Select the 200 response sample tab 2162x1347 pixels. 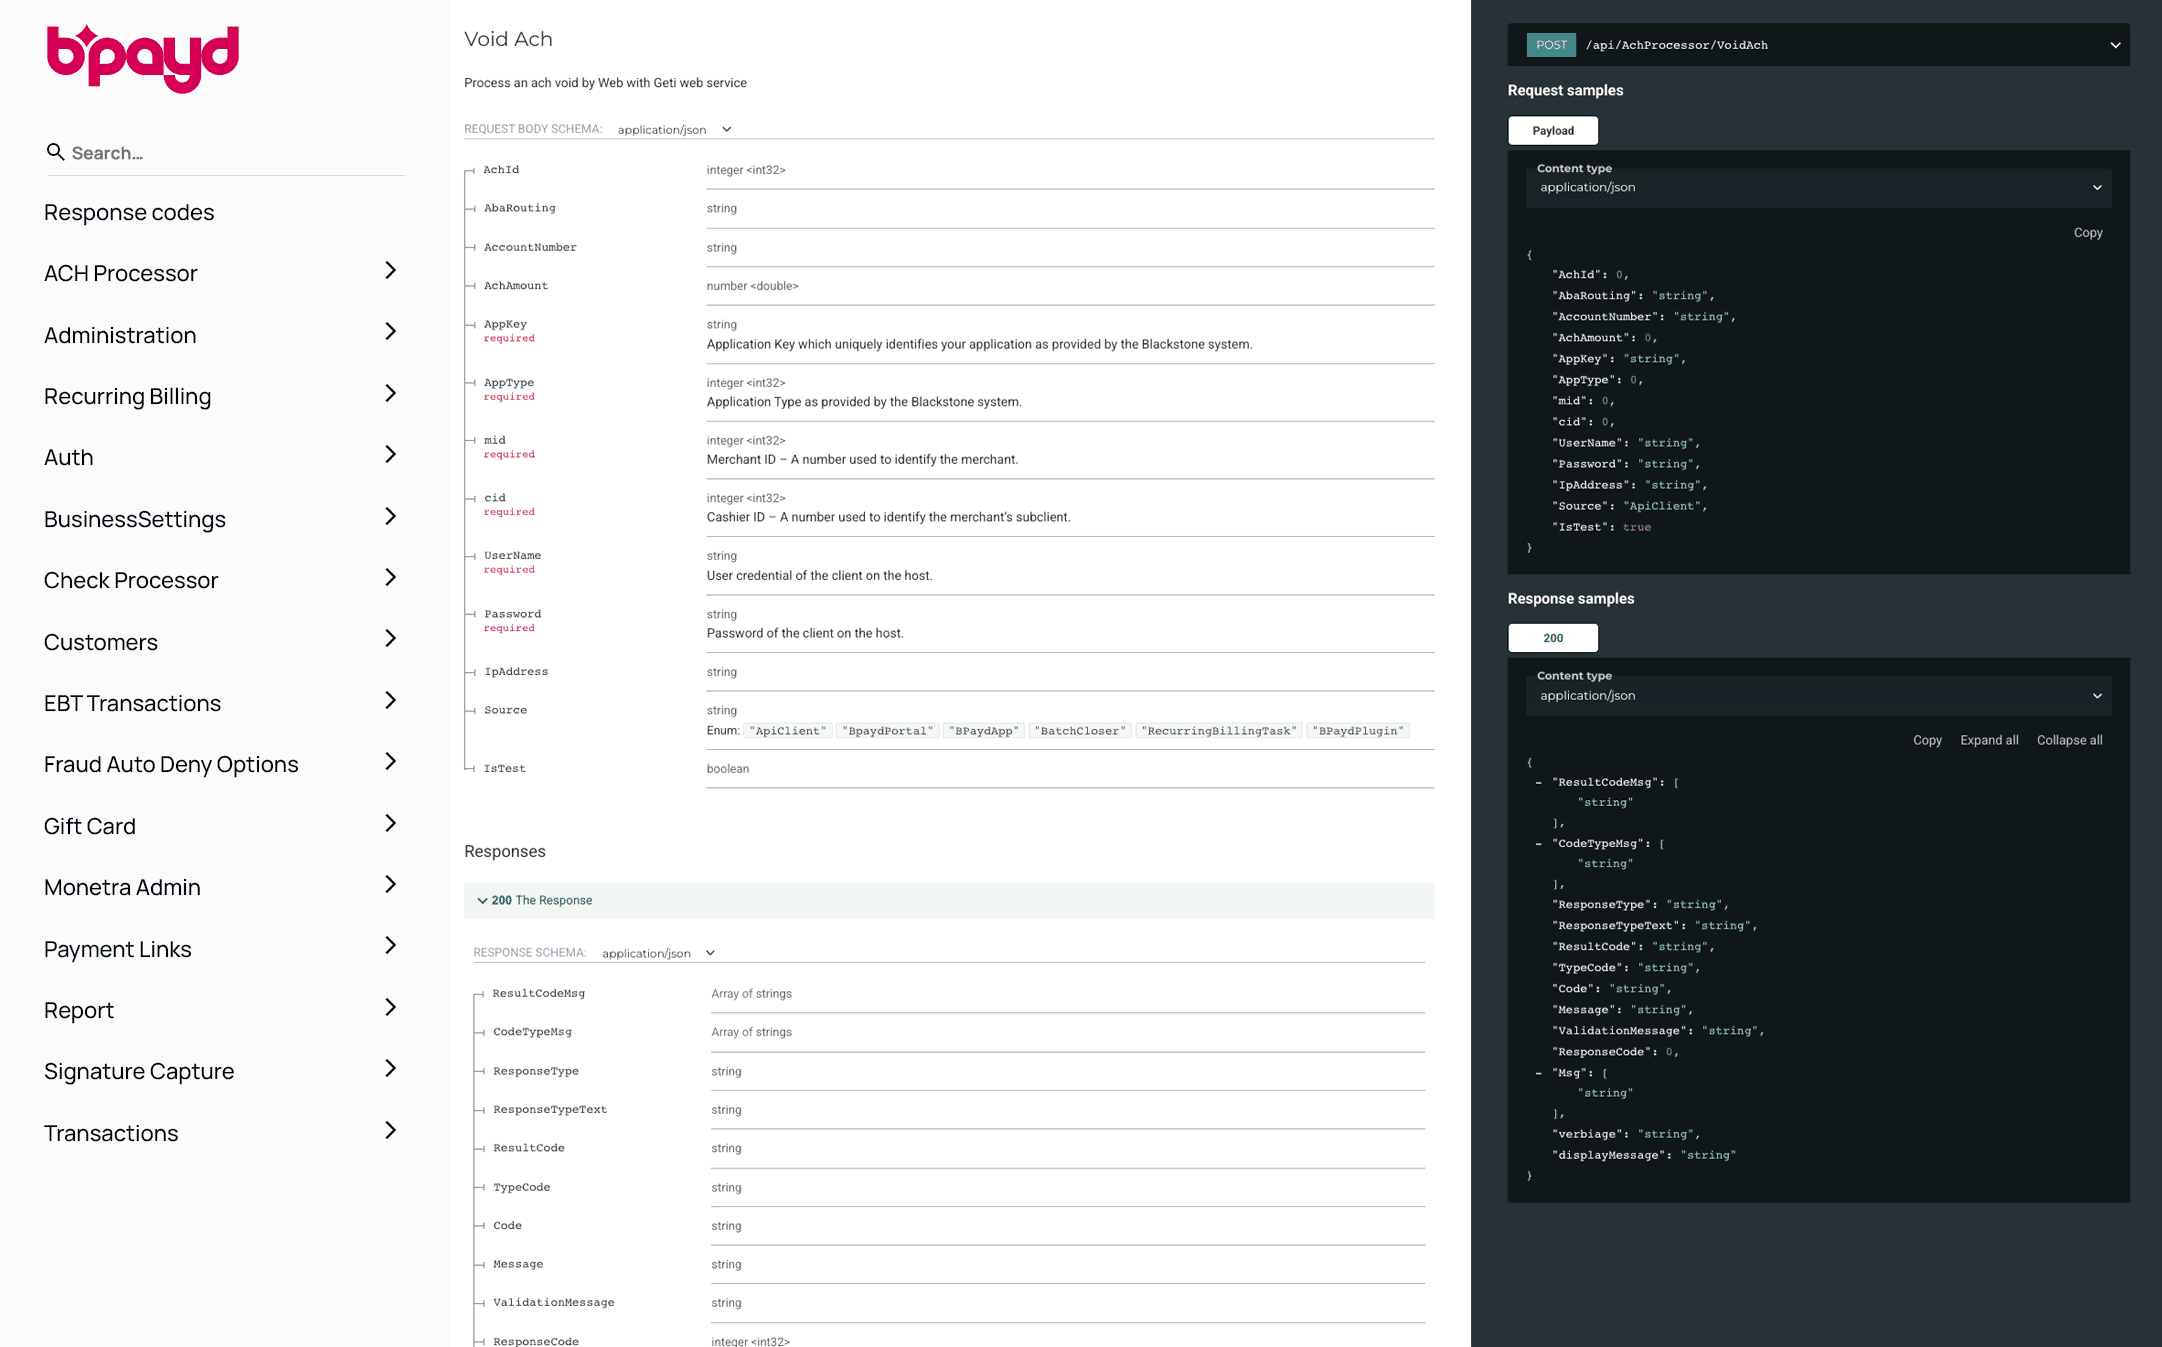click(x=1553, y=638)
